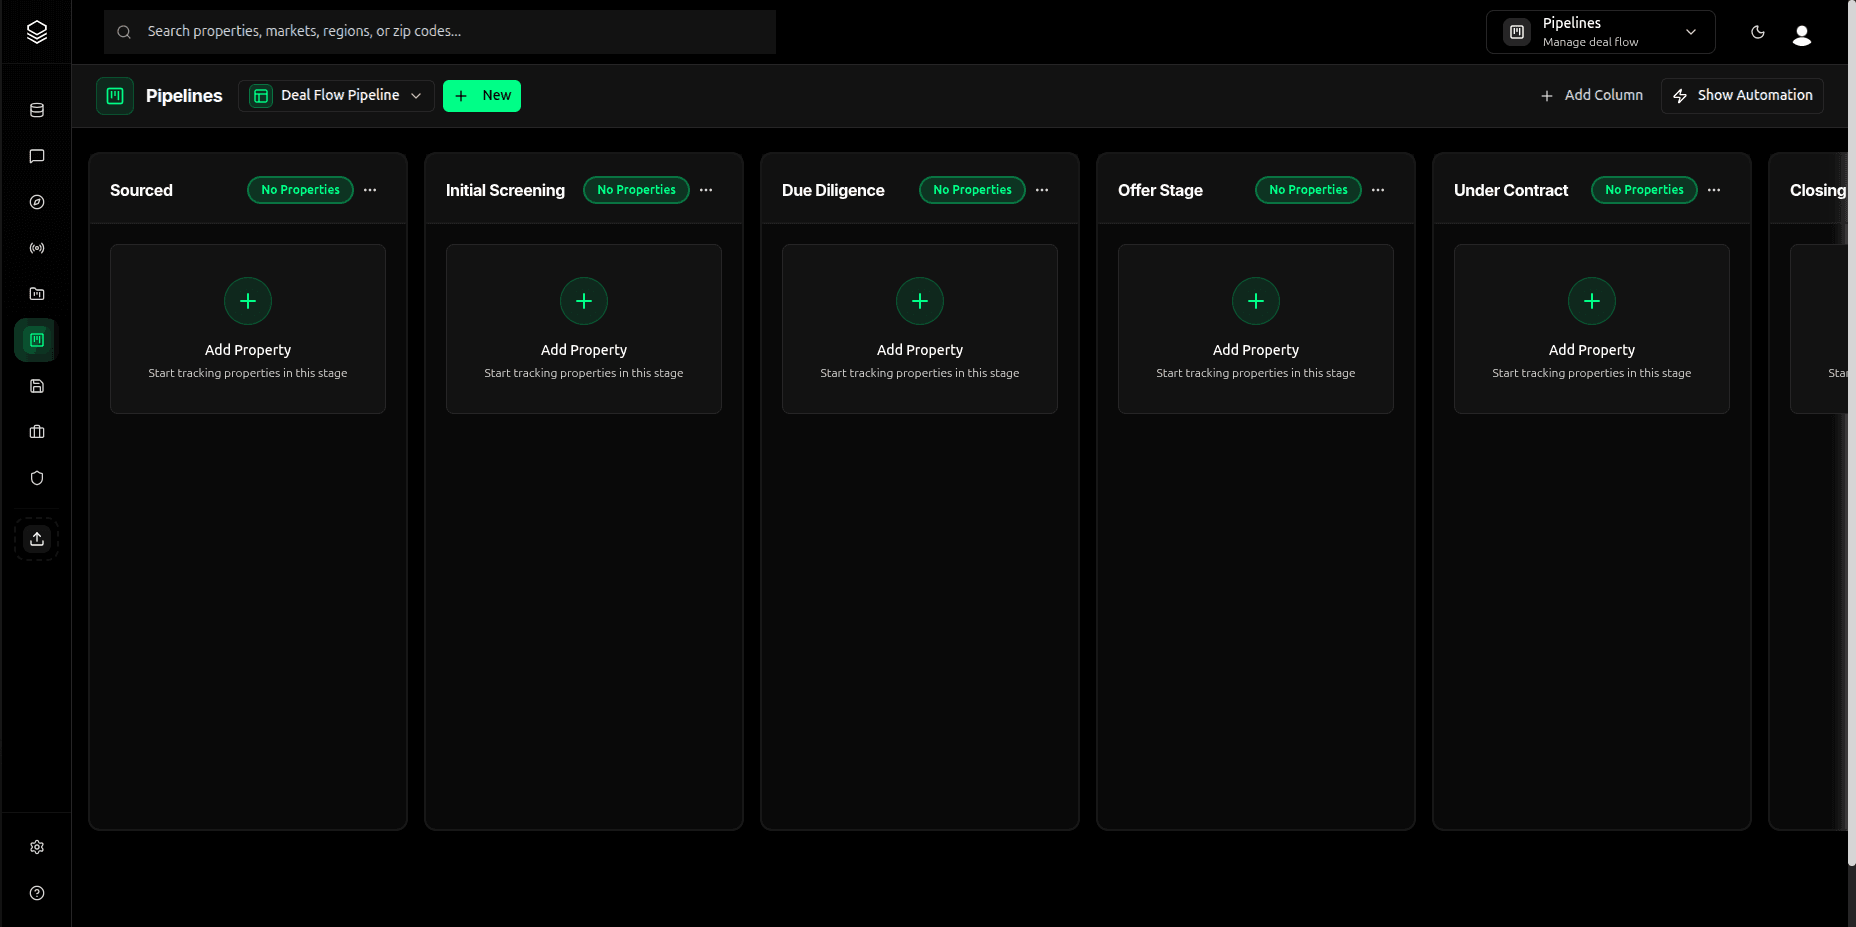
Task: Click plus icon in Sourced column card
Action: point(248,301)
